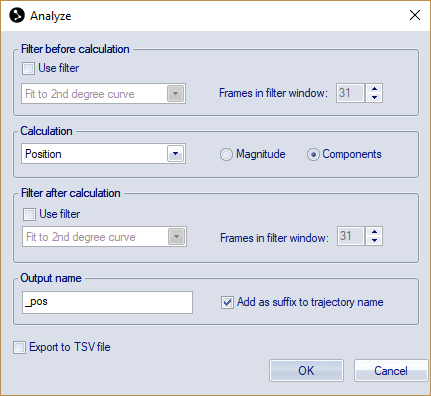Screen dimensions: 431x396
Task: Uncheck Add as suffix to trajectory name
Action: pyautogui.click(x=227, y=303)
